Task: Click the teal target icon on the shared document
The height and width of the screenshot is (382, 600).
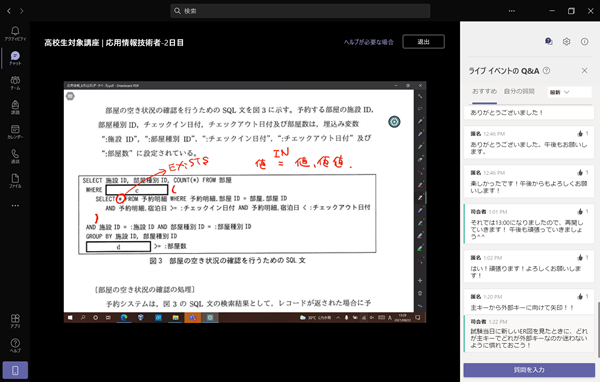Action: pos(394,122)
